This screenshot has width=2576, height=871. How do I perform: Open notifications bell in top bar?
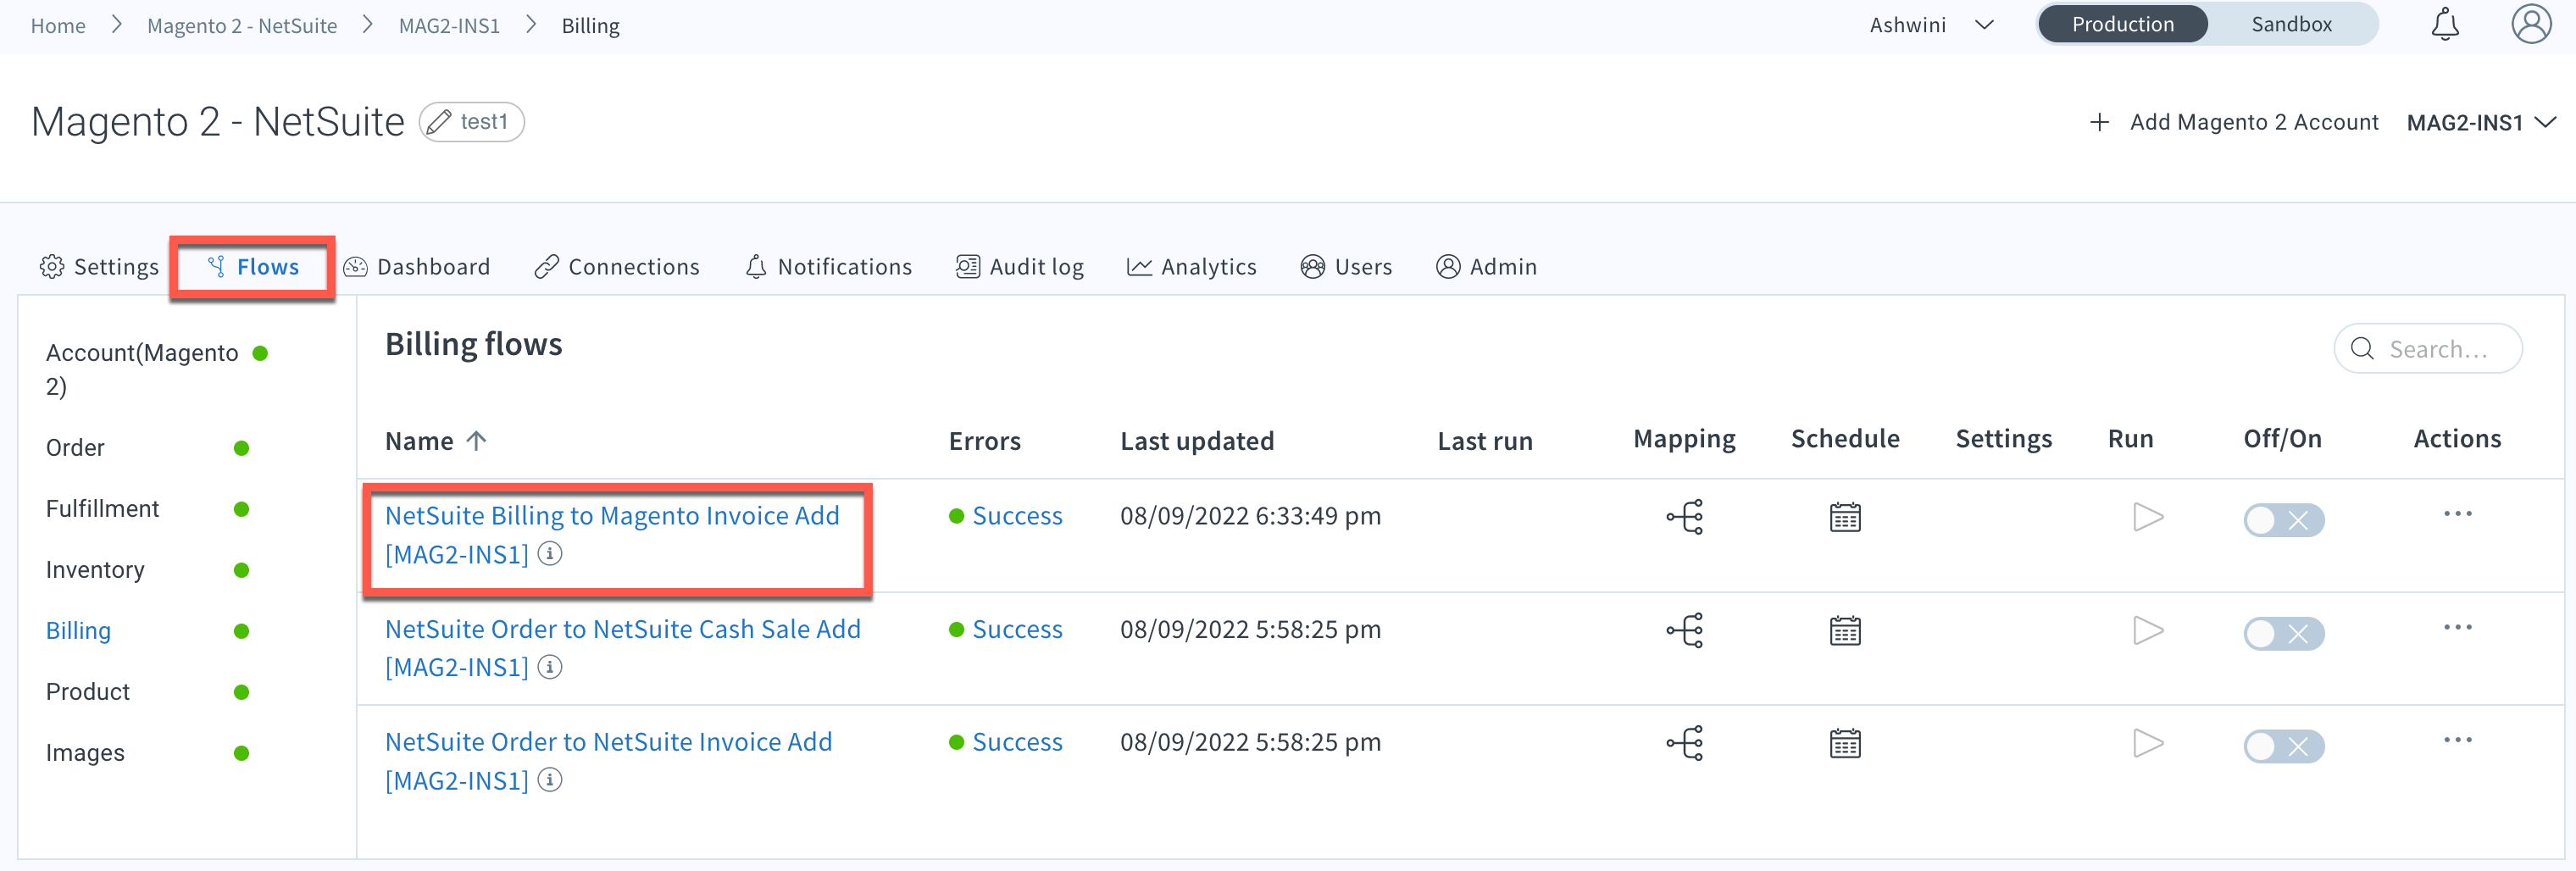tap(2445, 24)
